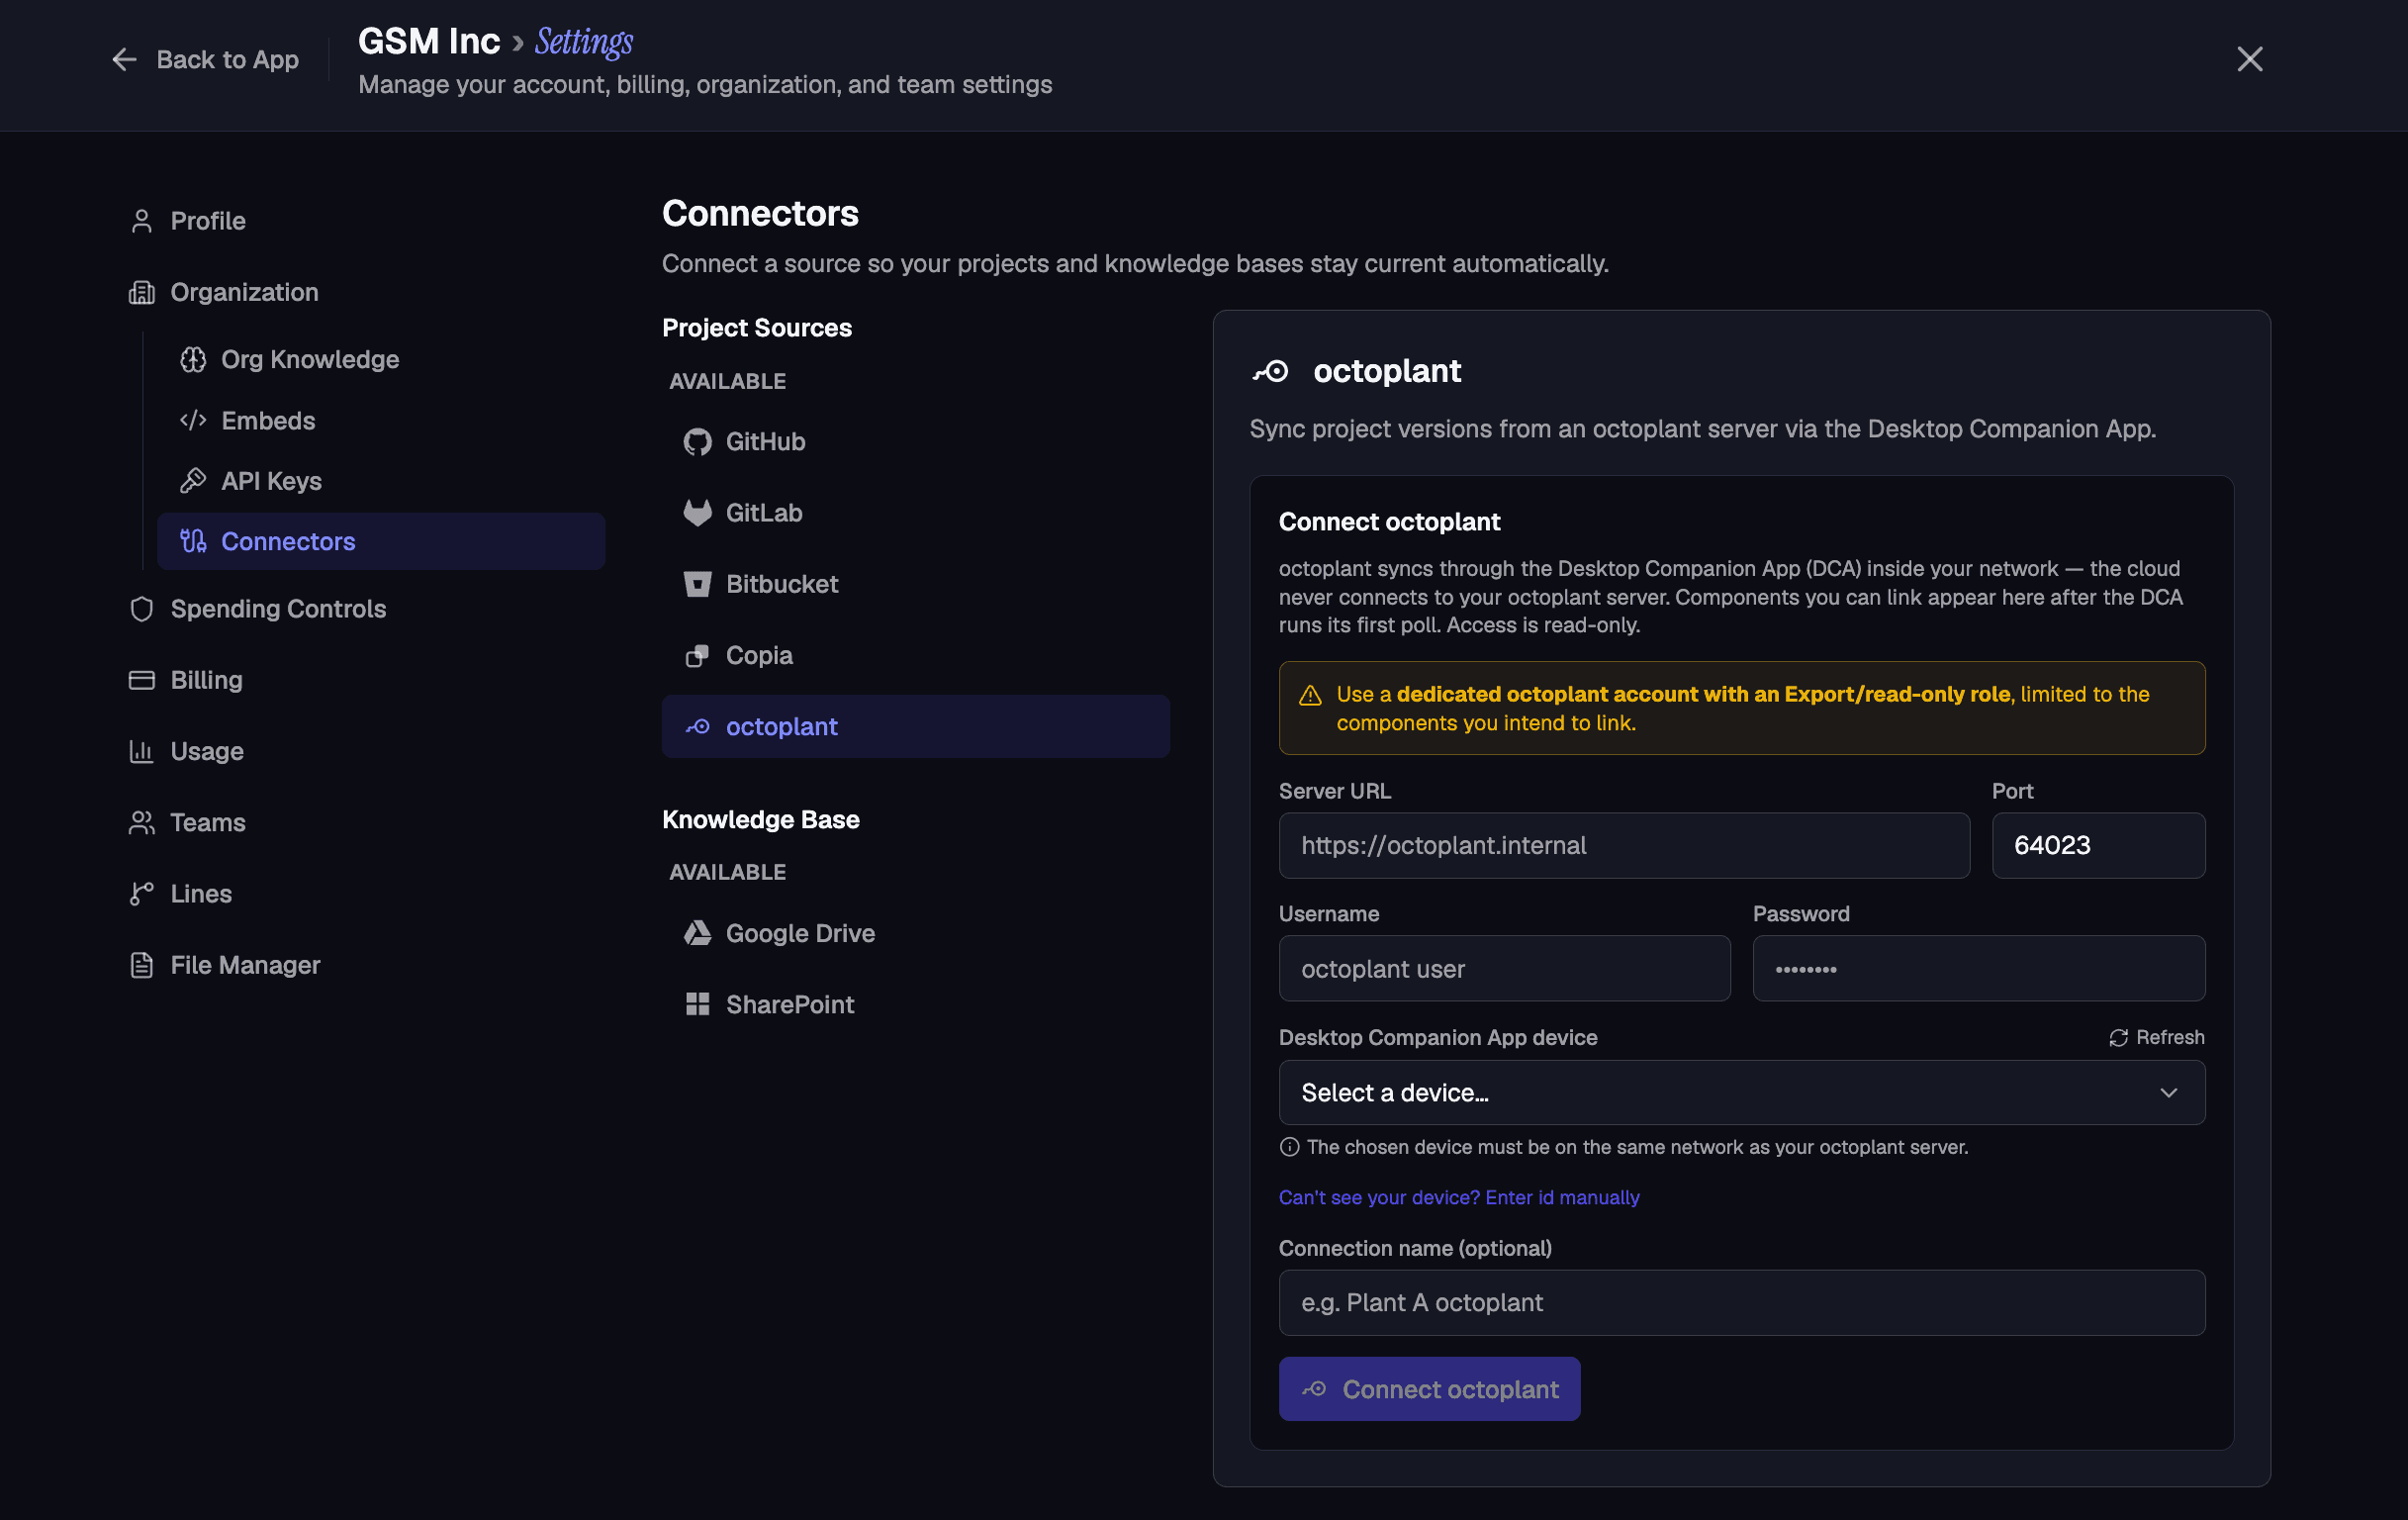
Task: Click the Connection name input field
Action: pyautogui.click(x=1742, y=1303)
